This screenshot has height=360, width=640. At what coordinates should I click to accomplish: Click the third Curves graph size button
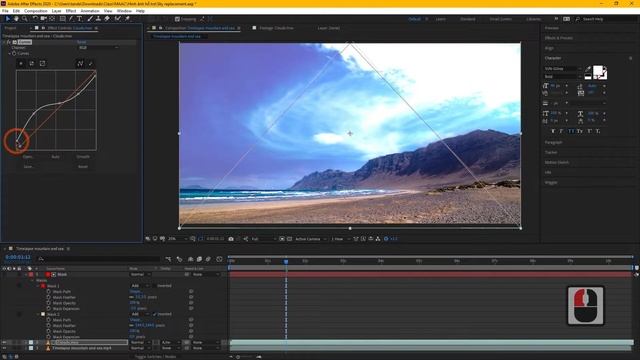pos(42,64)
